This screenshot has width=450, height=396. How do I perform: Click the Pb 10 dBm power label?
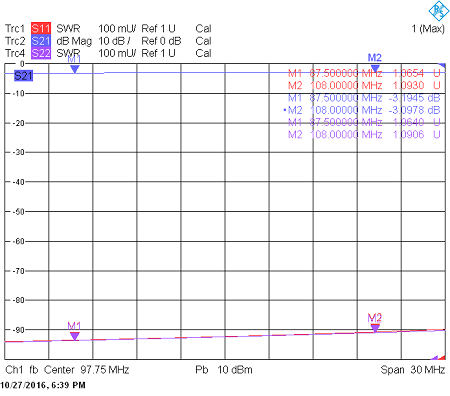click(224, 370)
